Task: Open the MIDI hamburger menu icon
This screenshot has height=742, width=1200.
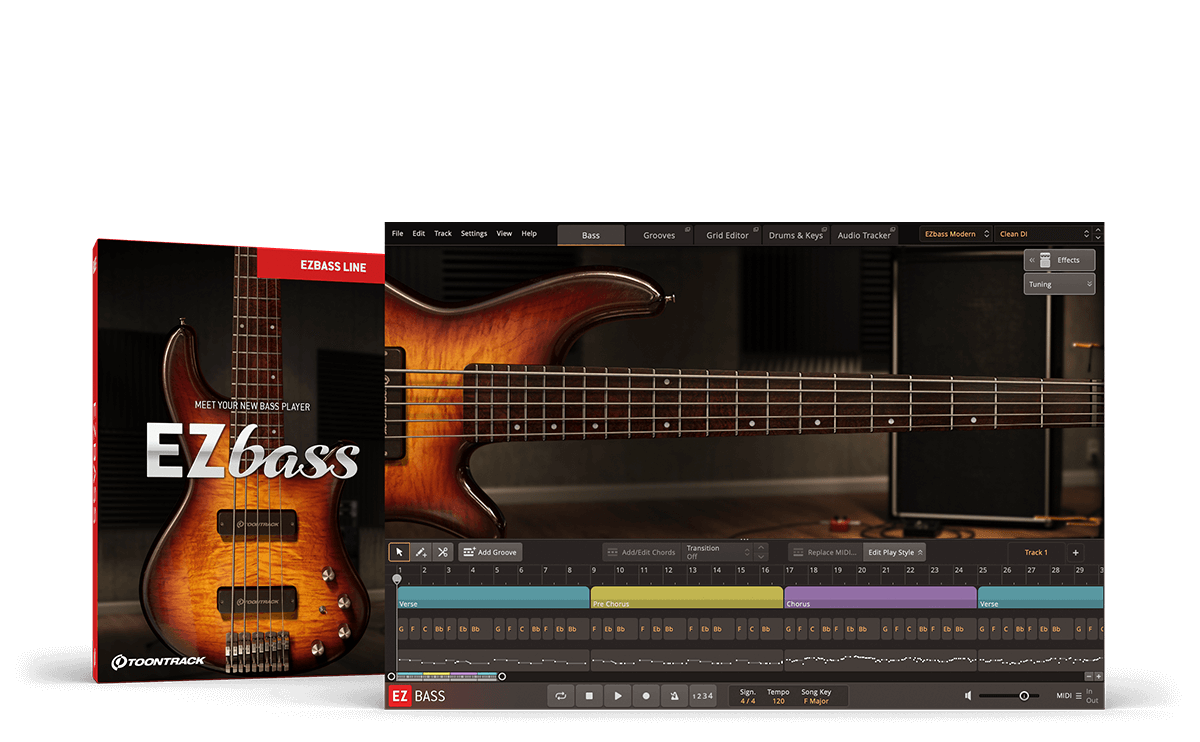Action: pyautogui.click(x=1078, y=696)
